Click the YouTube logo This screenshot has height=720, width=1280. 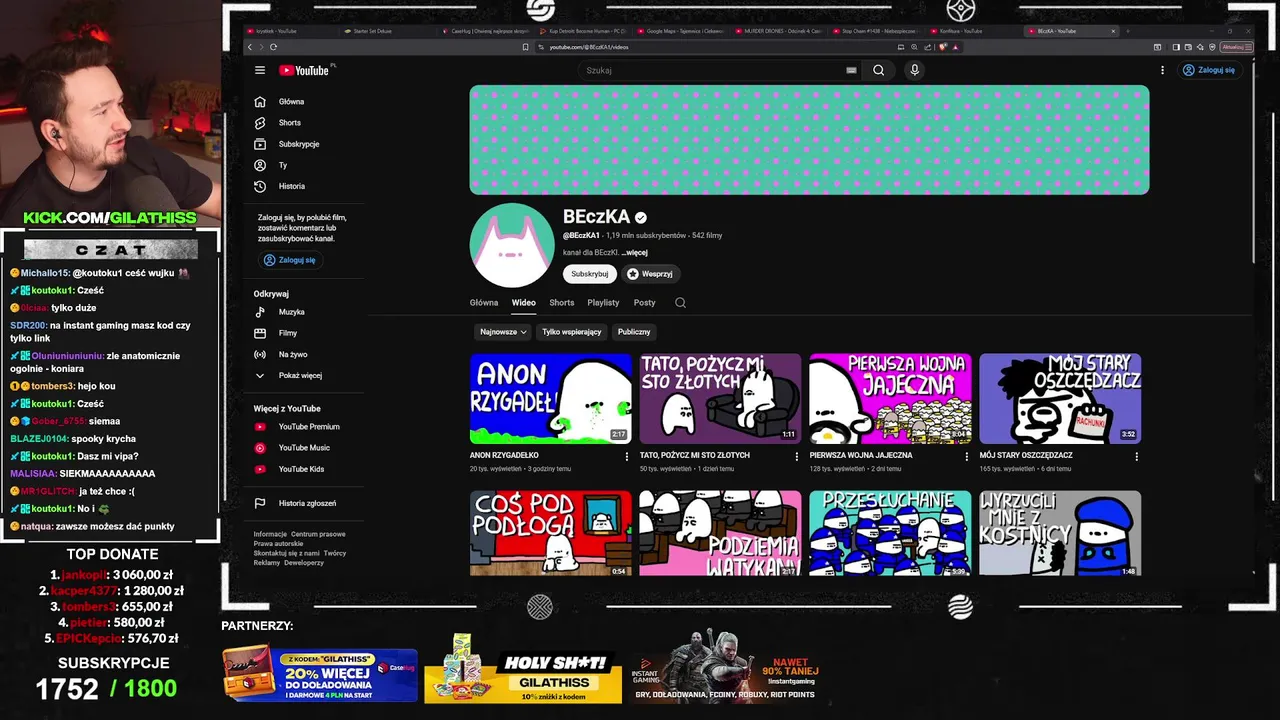(x=304, y=70)
